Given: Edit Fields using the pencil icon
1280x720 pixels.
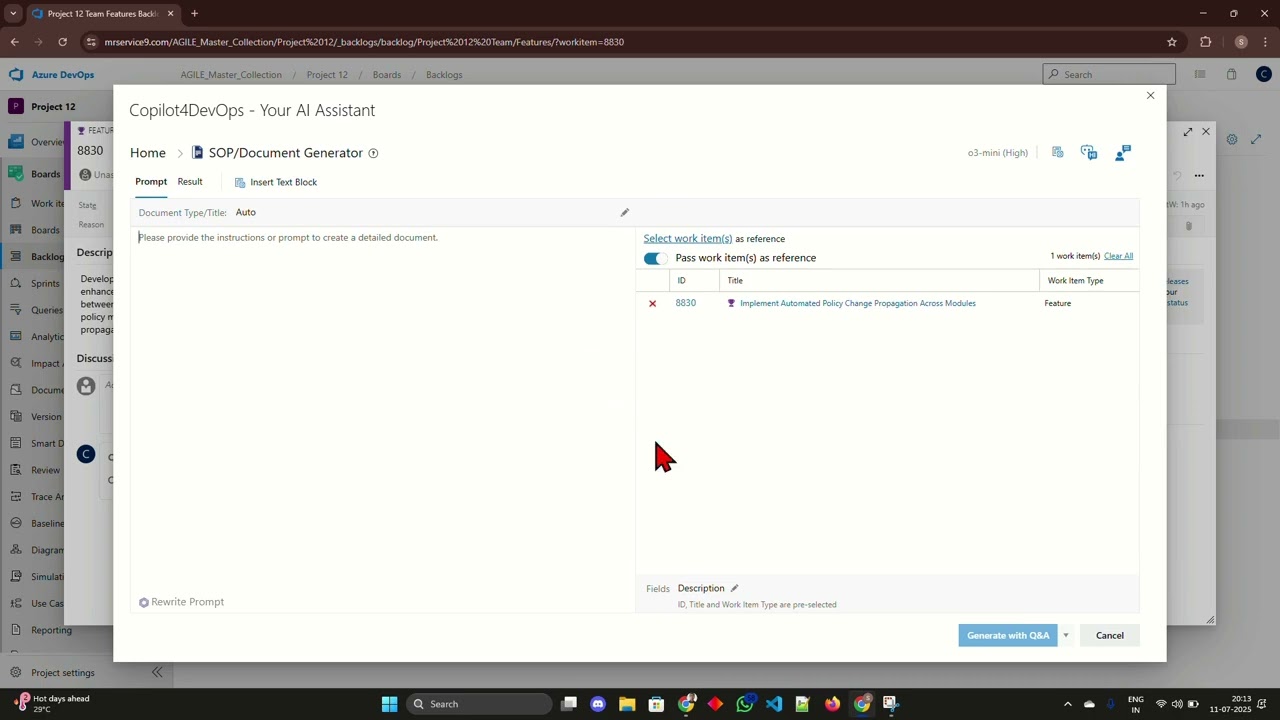Looking at the screenshot, I should point(734,588).
